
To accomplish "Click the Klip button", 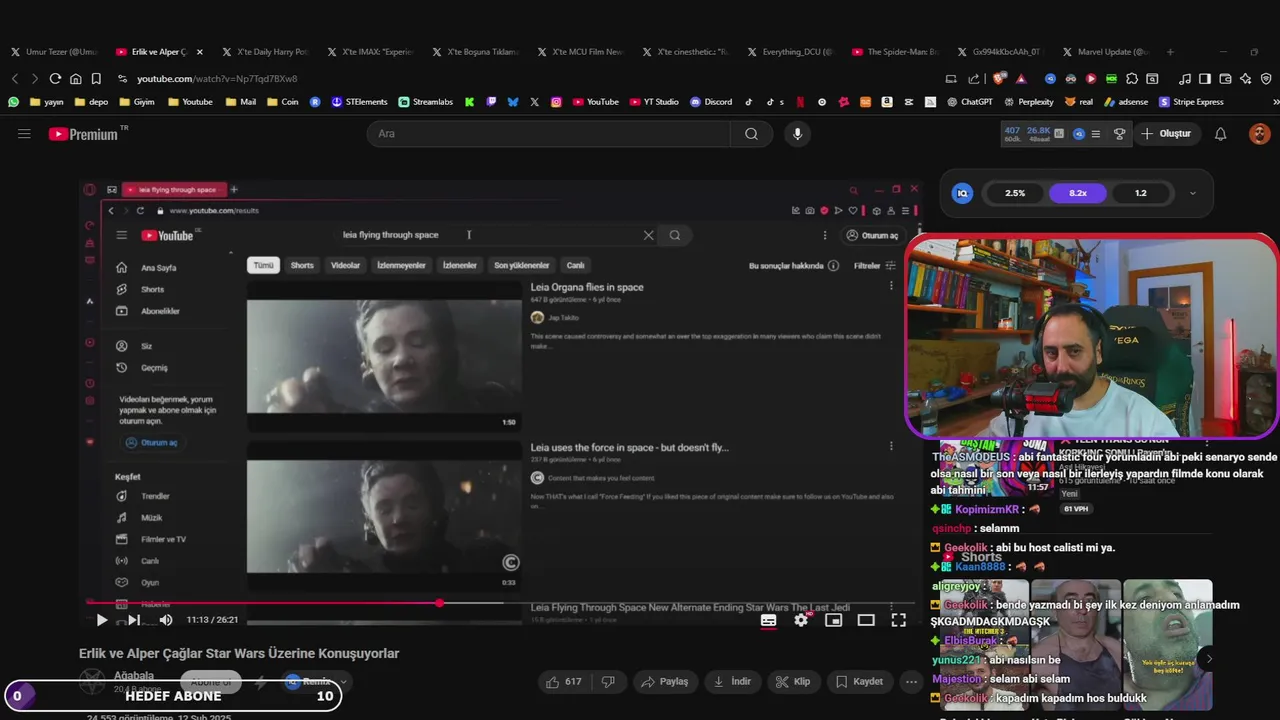I will [x=793, y=681].
